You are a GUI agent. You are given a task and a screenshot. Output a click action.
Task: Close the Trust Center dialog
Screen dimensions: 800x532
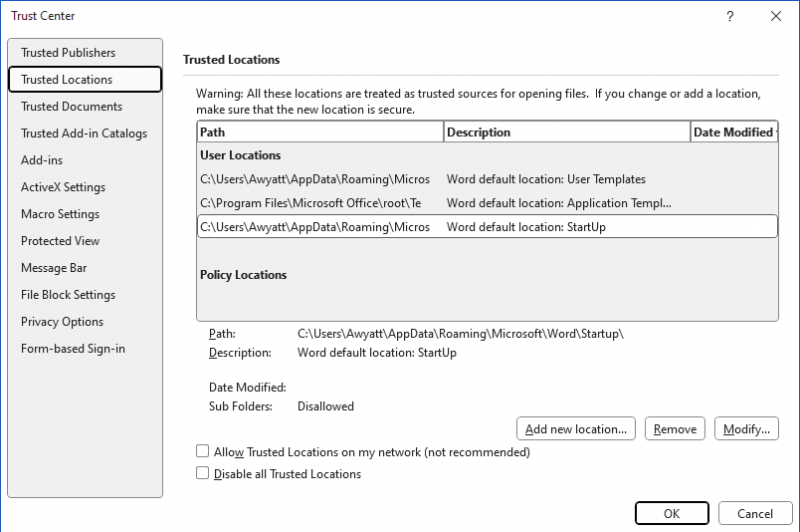click(776, 16)
